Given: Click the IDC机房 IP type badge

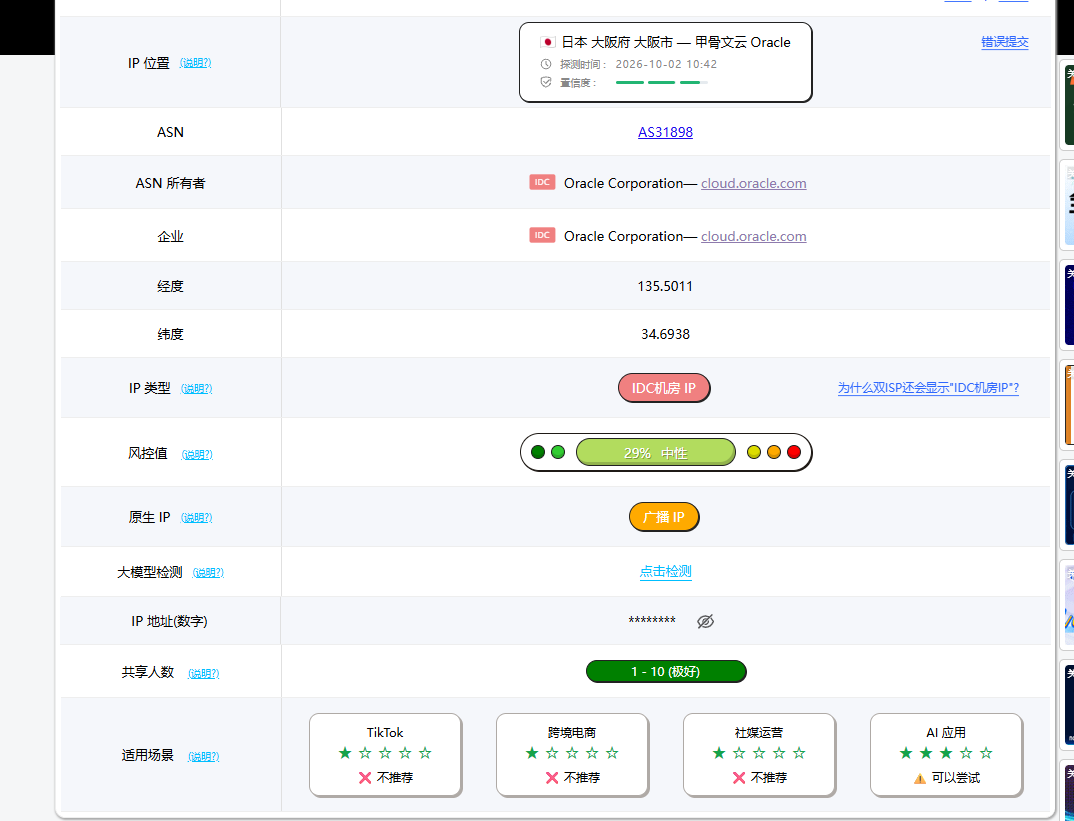Looking at the screenshot, I should [664, 388].
